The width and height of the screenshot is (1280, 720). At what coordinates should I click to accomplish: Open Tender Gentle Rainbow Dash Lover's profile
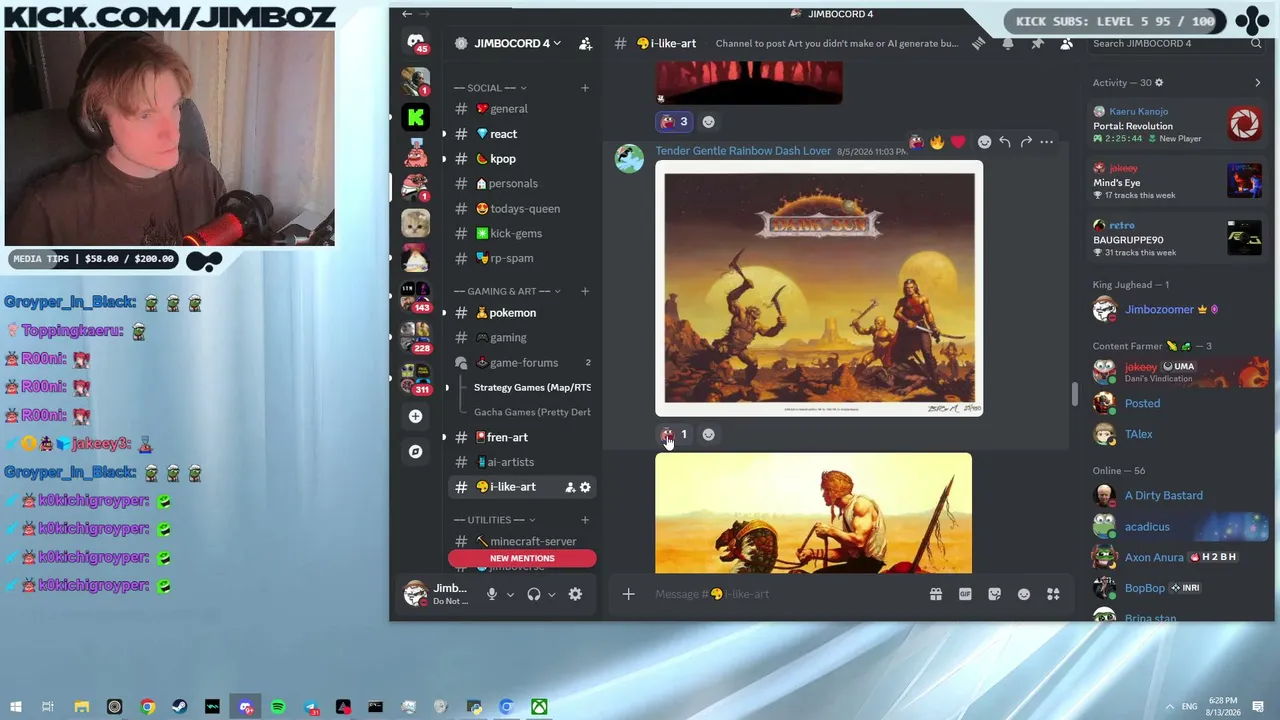tap(743, 151)
